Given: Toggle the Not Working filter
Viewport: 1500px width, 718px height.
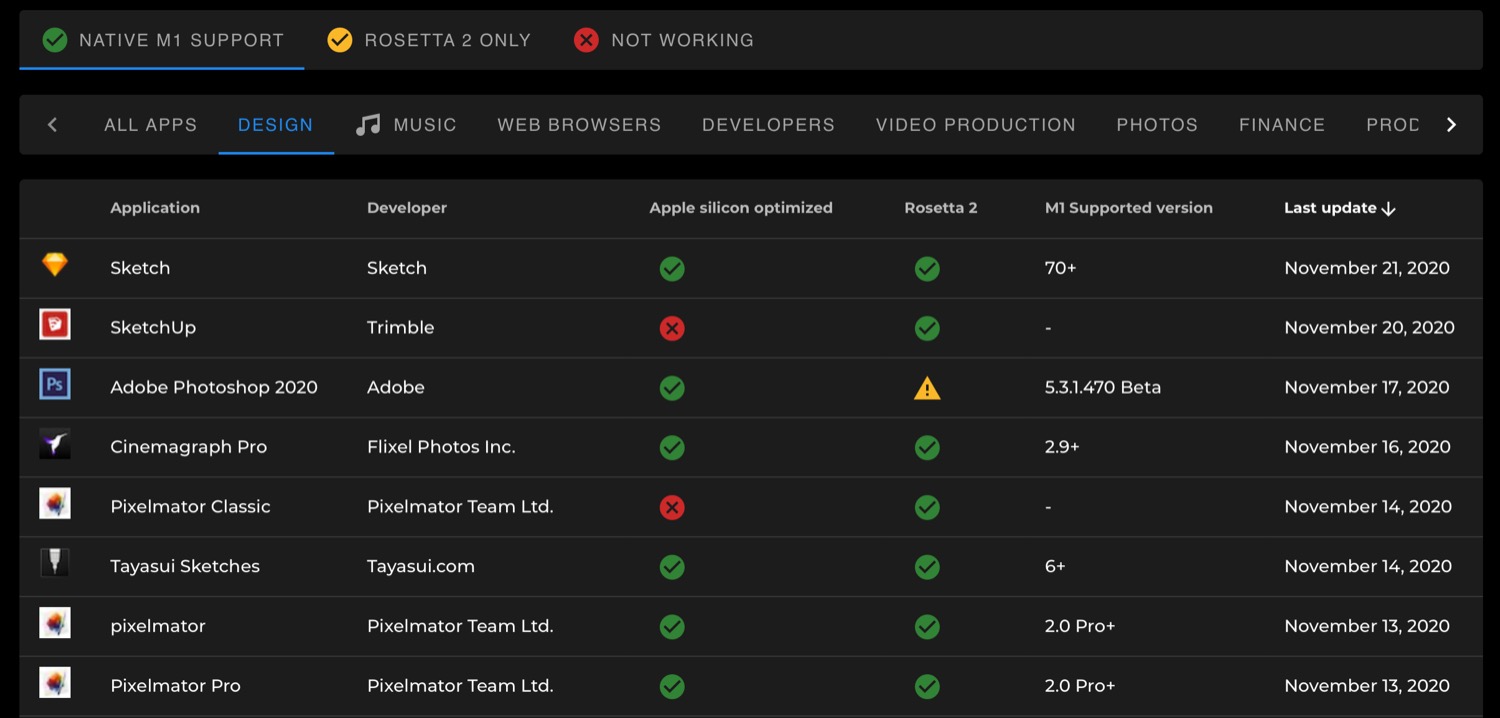Looking at the screenshot, I should (664, 40).
